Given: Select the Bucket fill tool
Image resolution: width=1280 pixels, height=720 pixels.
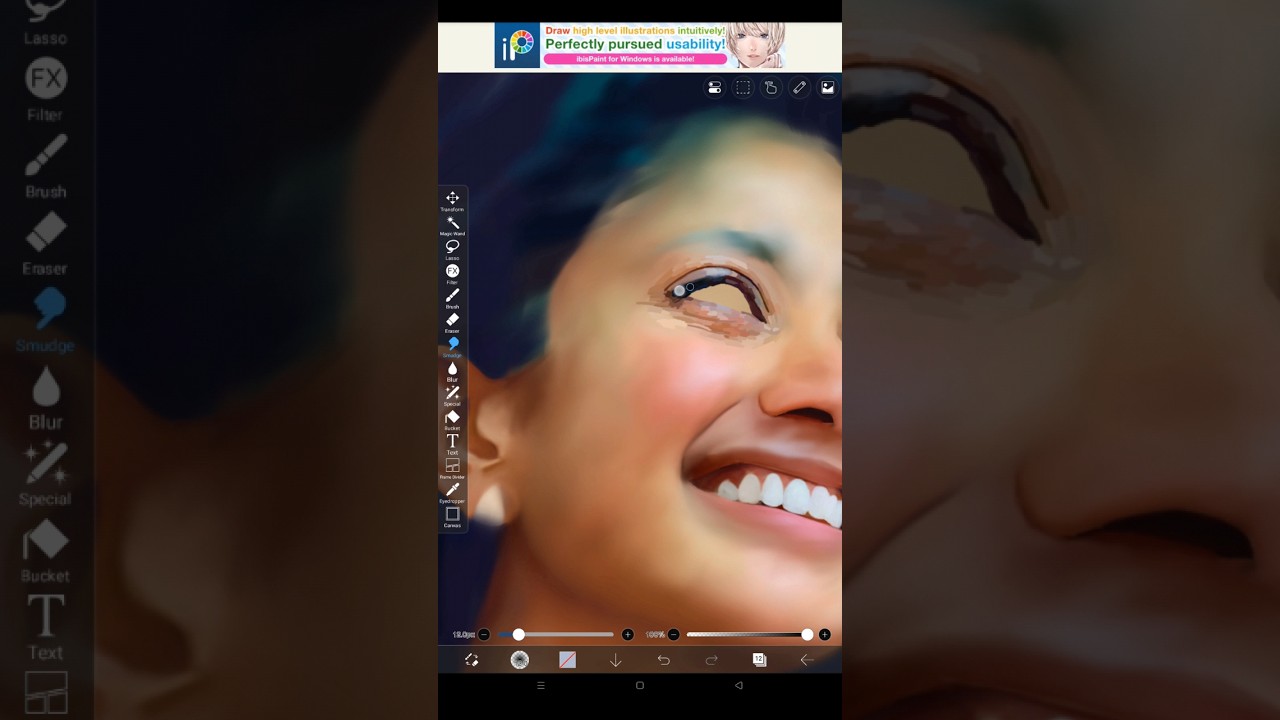Looking at the screenshot, I should tap(452, 420).
